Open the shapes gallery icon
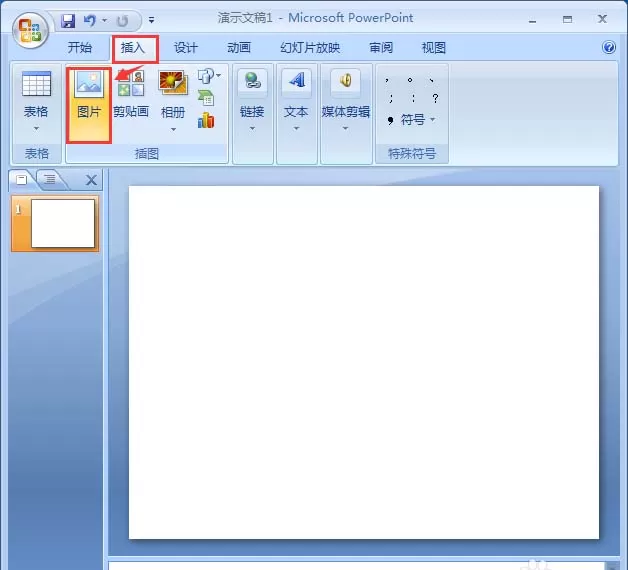The width and height of the screenshot is (628, 570). pyautogui.click(x=206, y=75)
